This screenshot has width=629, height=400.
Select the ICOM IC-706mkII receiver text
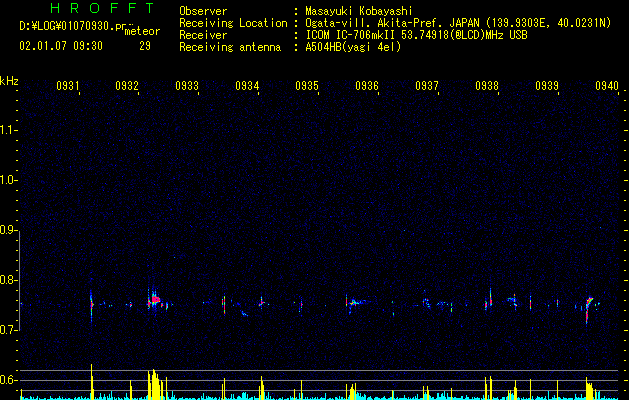tap(416, 35)
